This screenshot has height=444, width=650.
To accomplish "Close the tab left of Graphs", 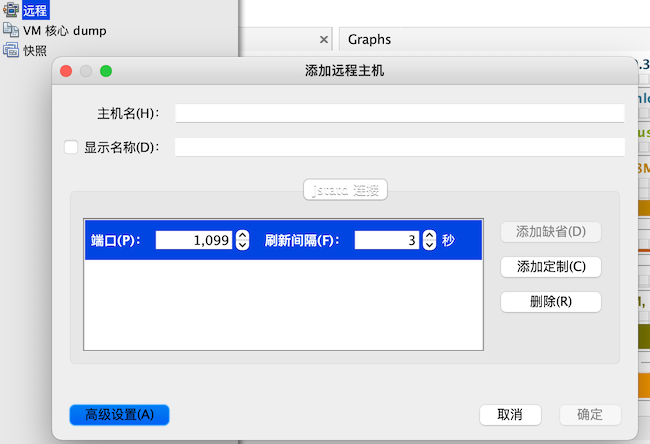I will (323, 40).
